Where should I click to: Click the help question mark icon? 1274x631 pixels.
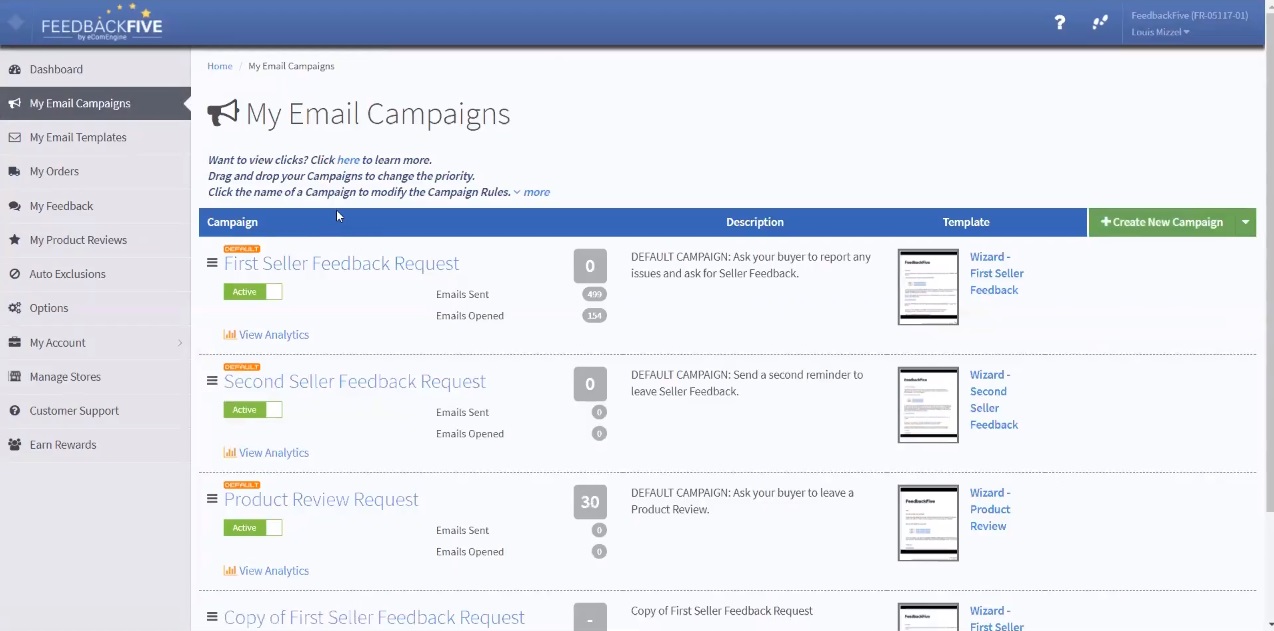click(x=1059, y=22)
